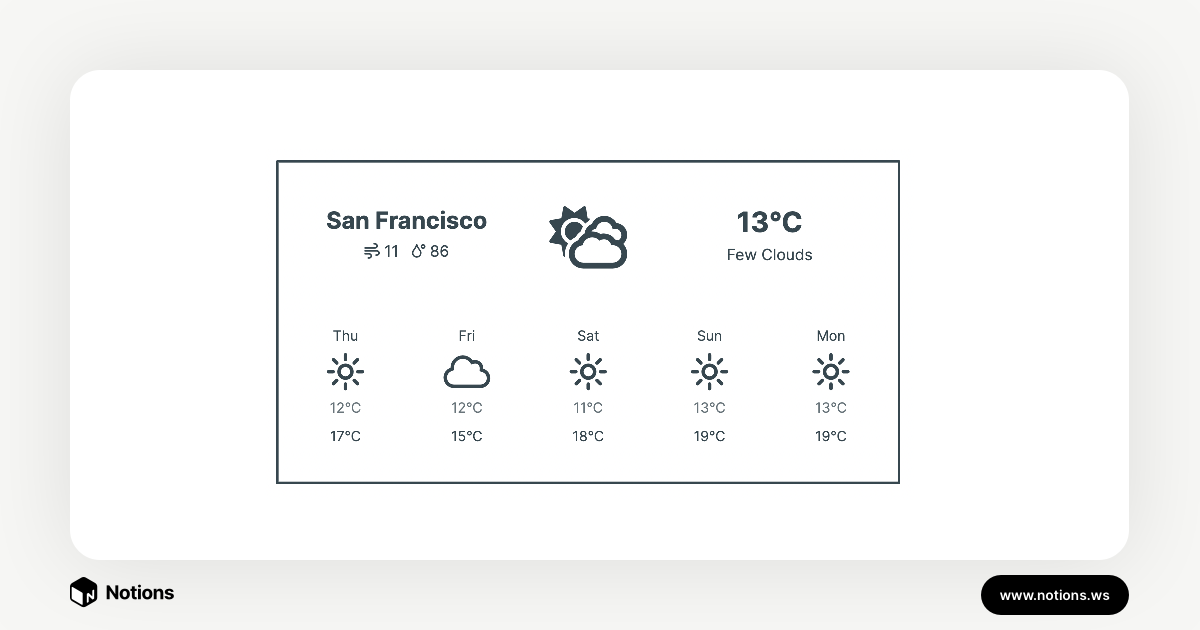Click the San Francisco city title
This screenshot has width=1200, height=630.
[406, 220]
